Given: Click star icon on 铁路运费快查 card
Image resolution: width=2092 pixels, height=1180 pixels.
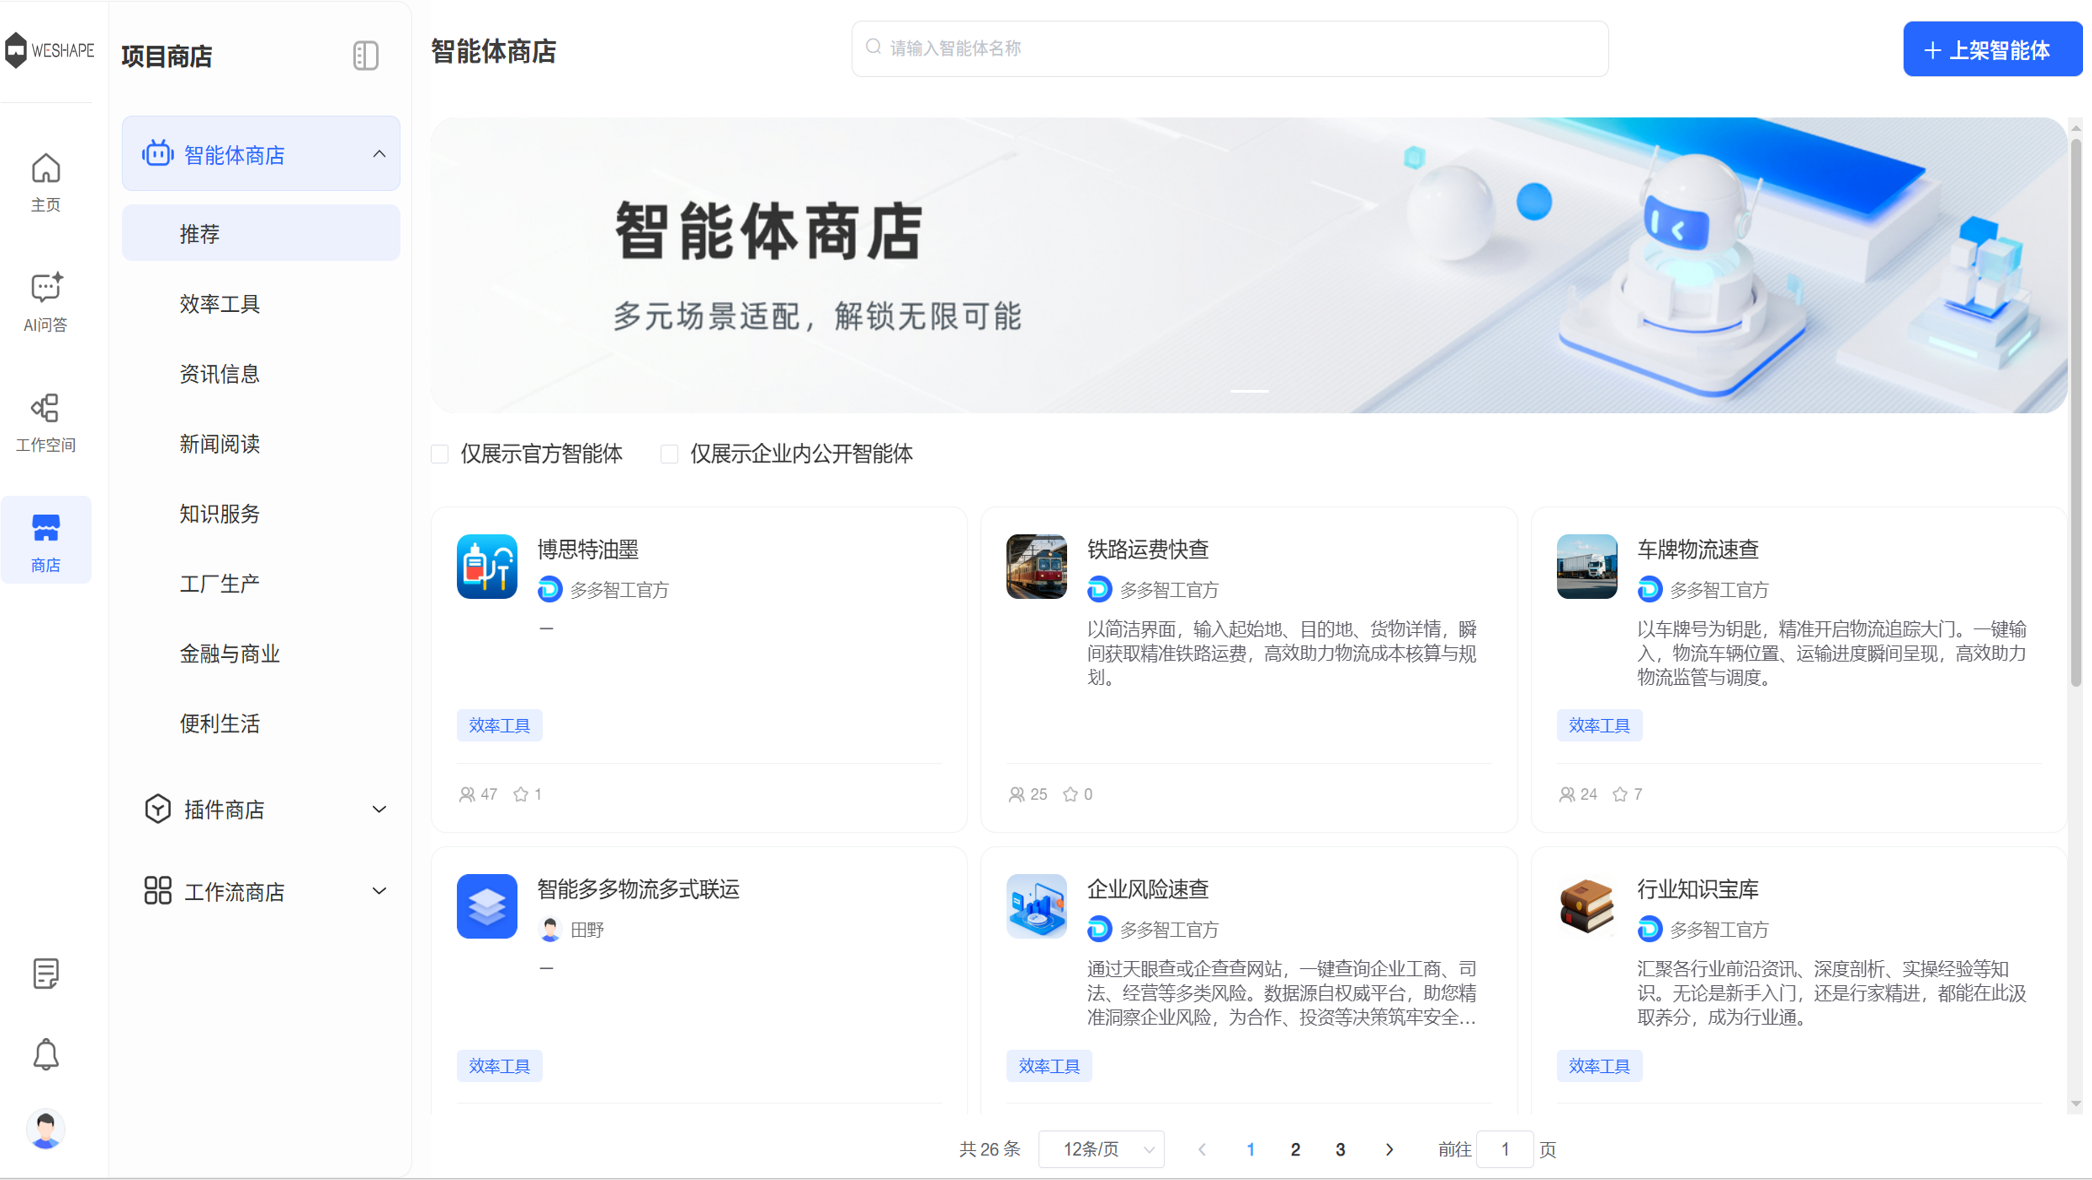Looking at the screenshot, I should pos(1071,794).
